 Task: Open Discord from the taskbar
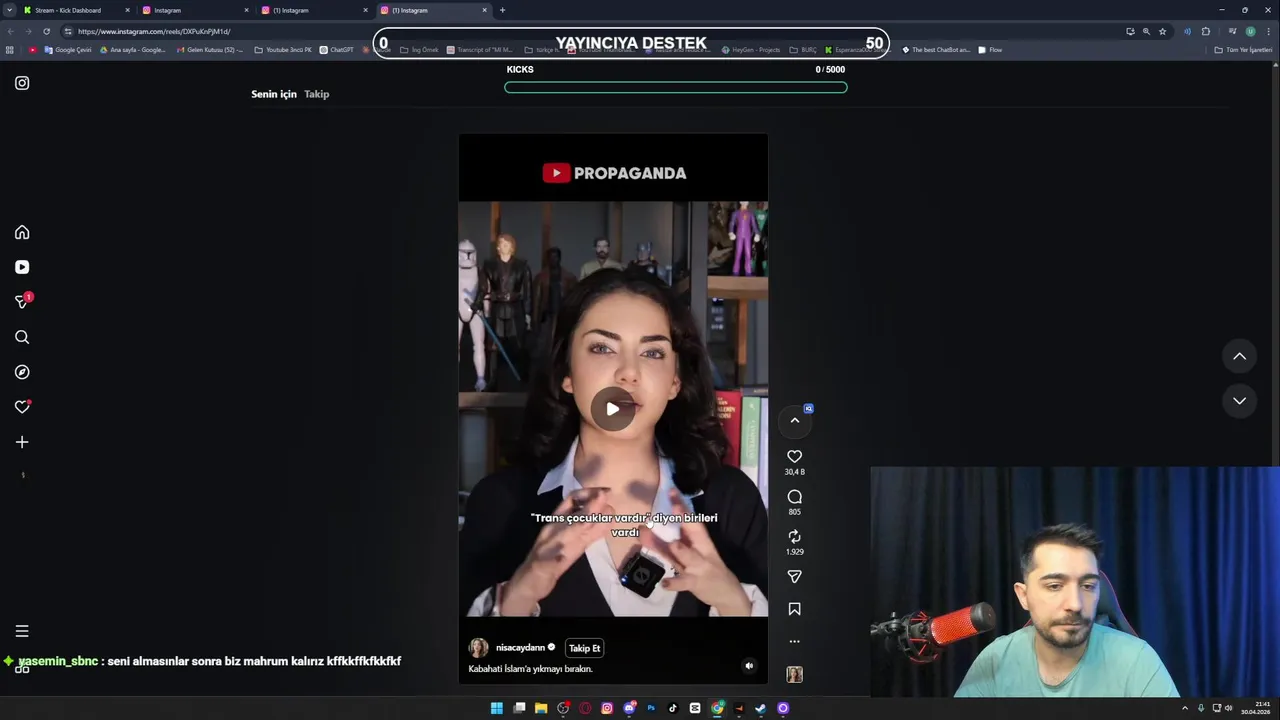coord(629,708)
